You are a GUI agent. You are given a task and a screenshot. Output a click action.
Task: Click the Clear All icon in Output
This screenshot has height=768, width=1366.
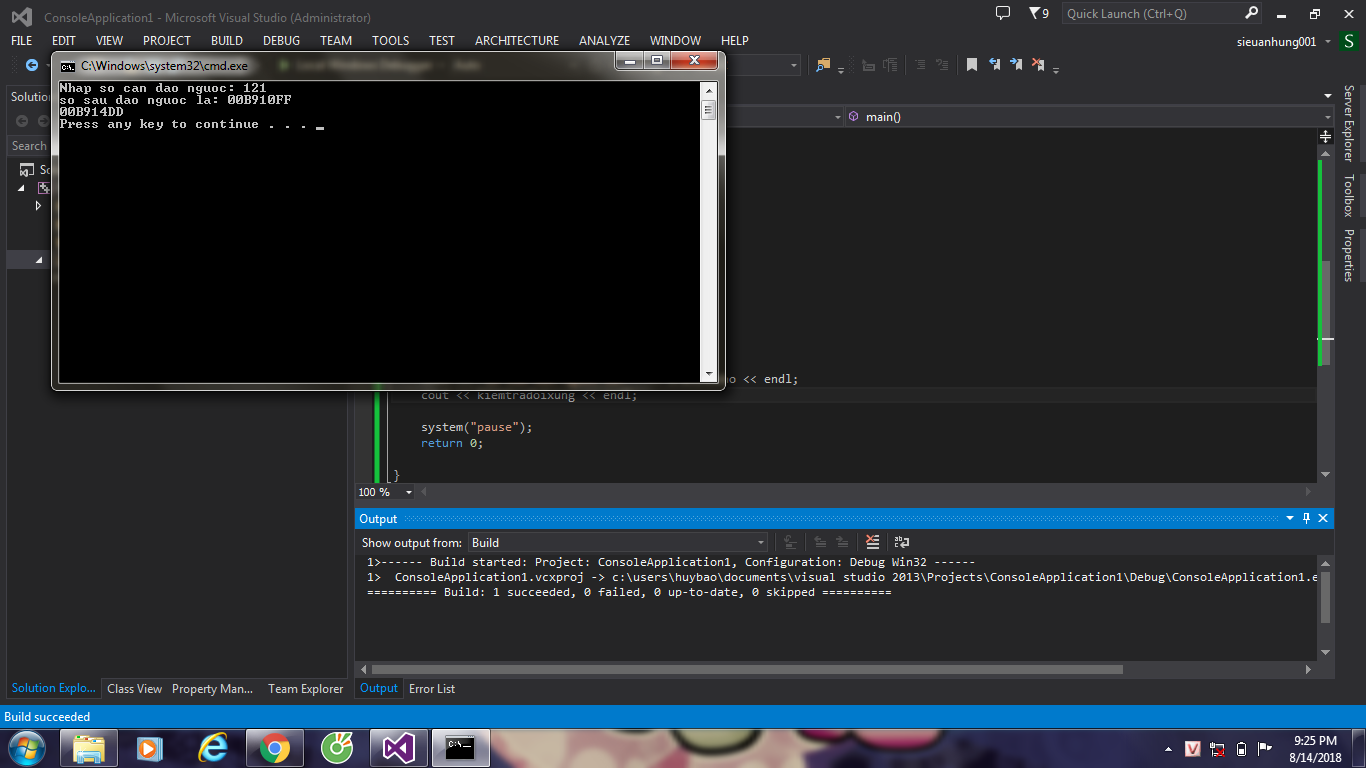coord(872,542)
